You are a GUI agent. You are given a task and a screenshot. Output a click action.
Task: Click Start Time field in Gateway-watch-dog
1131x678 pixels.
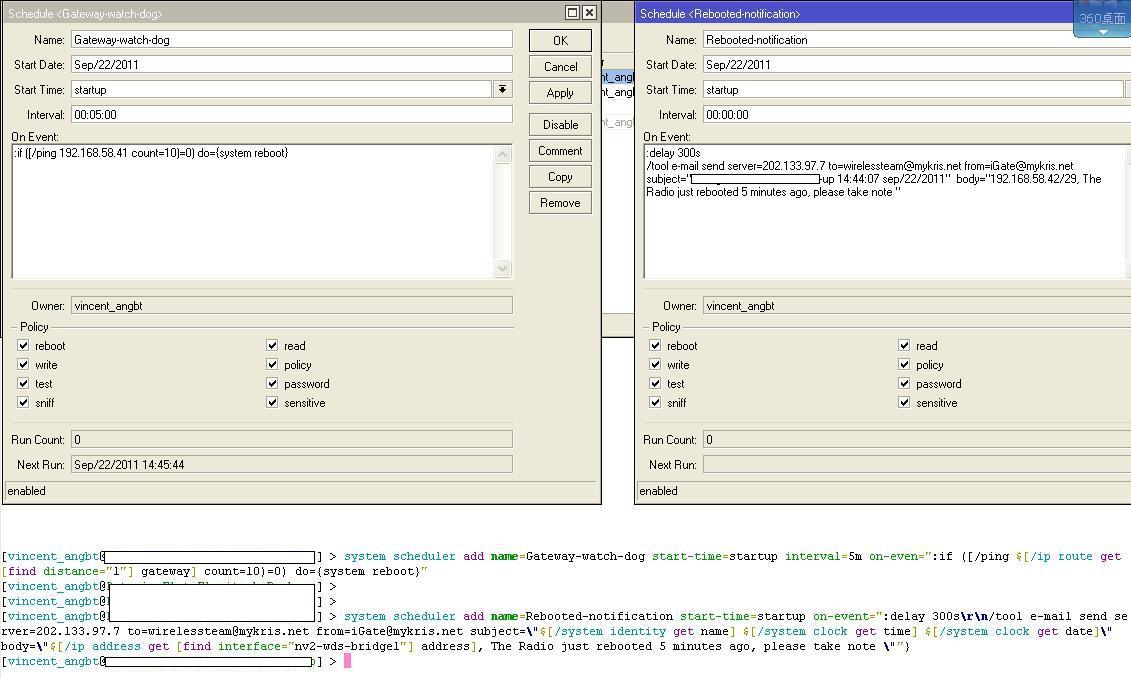[x=281, y=89]
